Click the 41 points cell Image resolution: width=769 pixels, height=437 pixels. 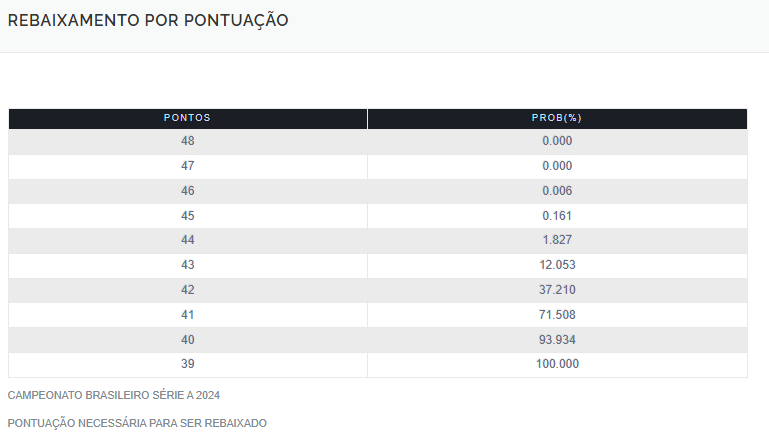(187, 315)
